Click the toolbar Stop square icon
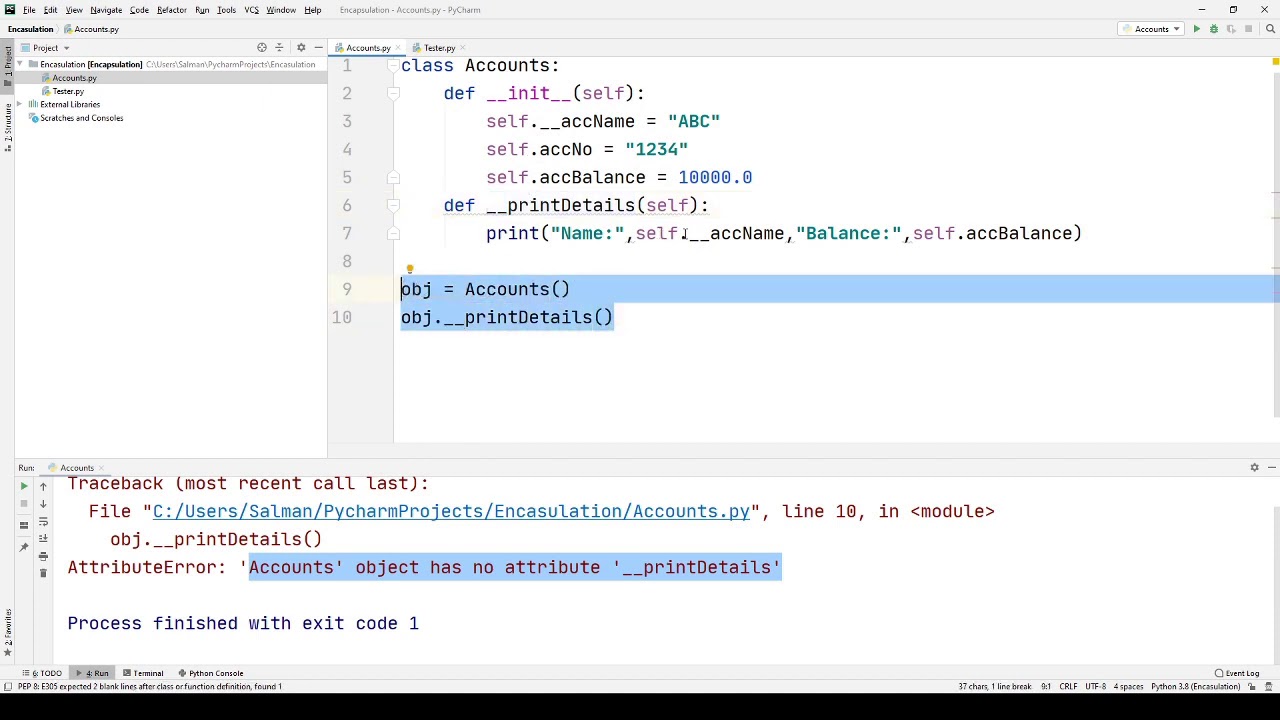Screen dimensions: 1280x720 pos(1248,29)
